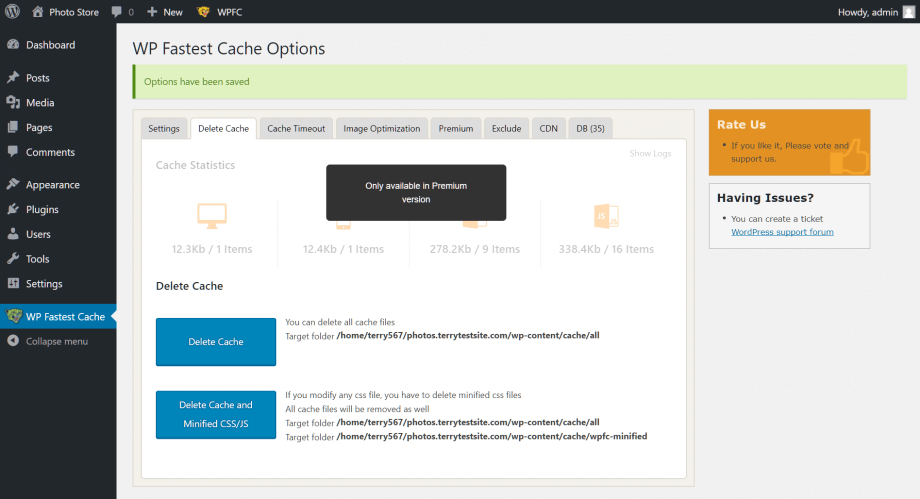Image resolution: width=920 pixels, height=499 pixels.
Task: Click the Plugins plug icon
Action: pos(13,209)
